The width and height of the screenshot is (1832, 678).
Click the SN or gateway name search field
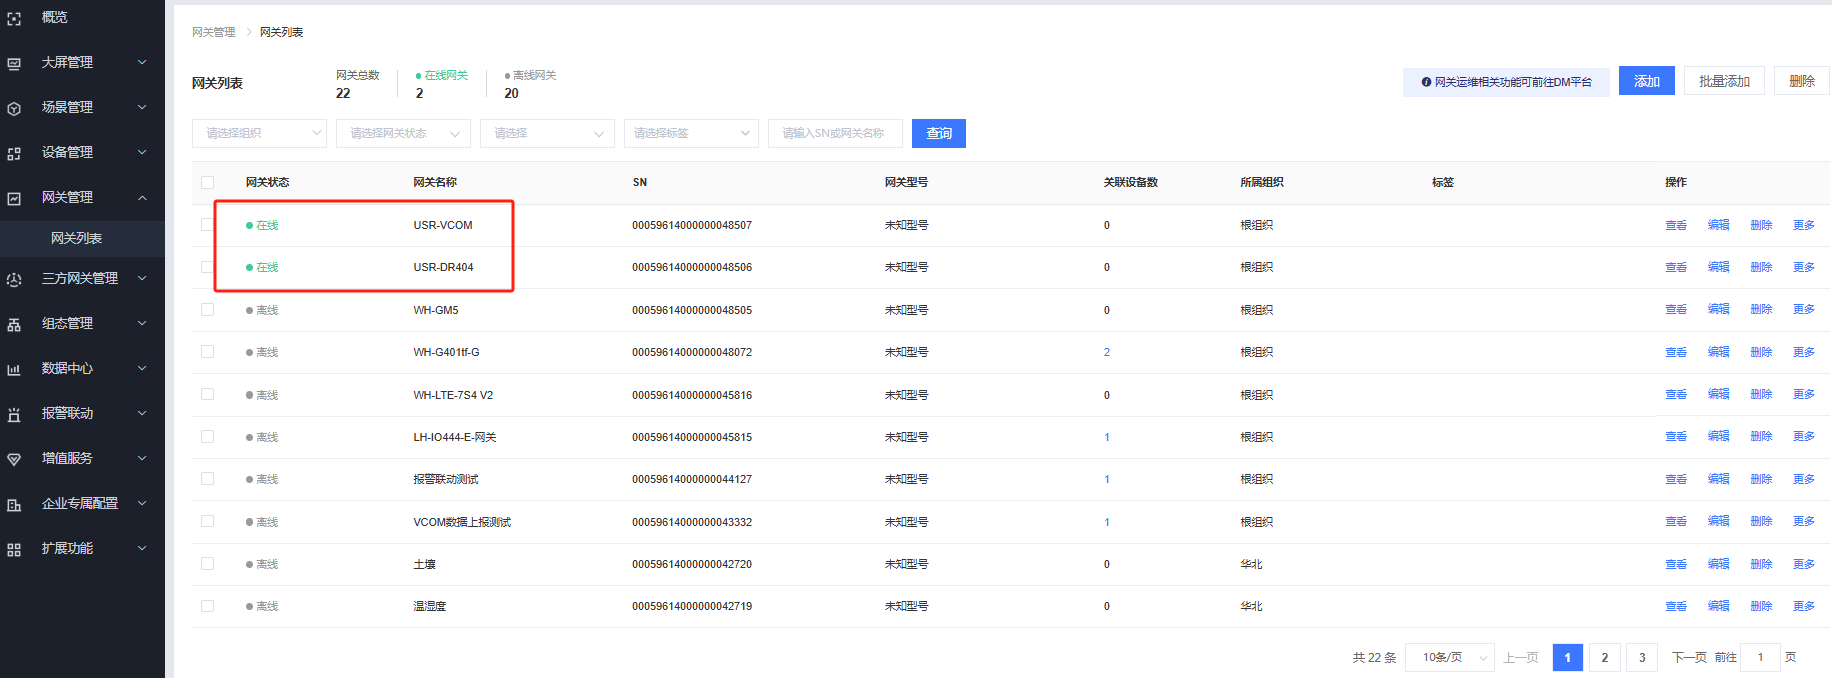[x=835, y=133]
